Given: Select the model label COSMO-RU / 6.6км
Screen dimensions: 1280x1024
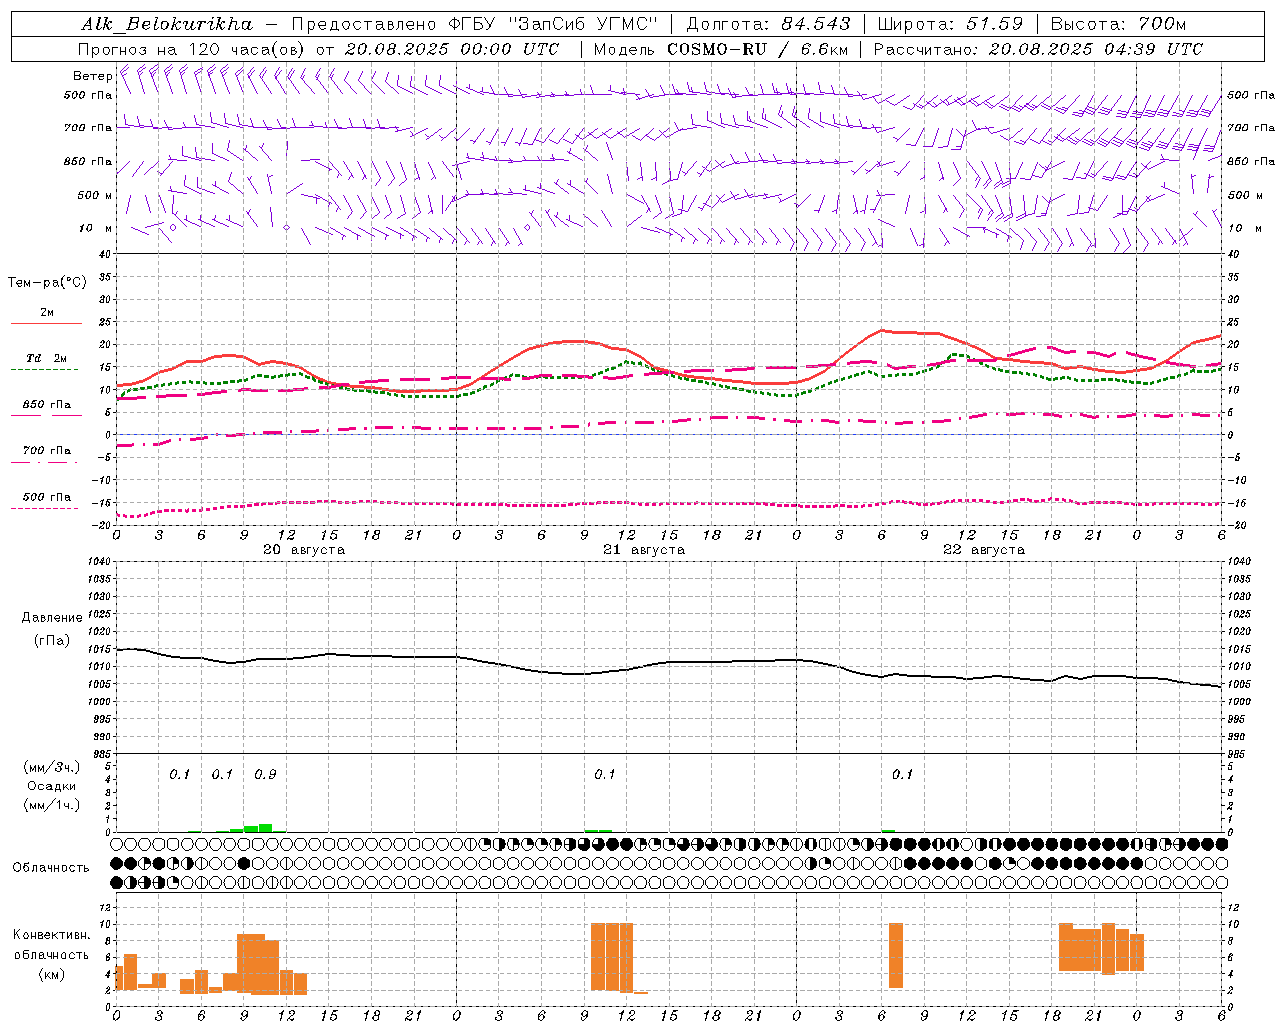Looking at the screenshot, I should coord(757,49).
